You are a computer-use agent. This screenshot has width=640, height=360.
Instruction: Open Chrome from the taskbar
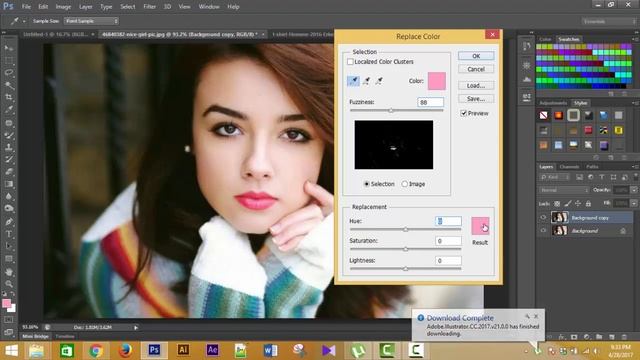coord(96,350)
